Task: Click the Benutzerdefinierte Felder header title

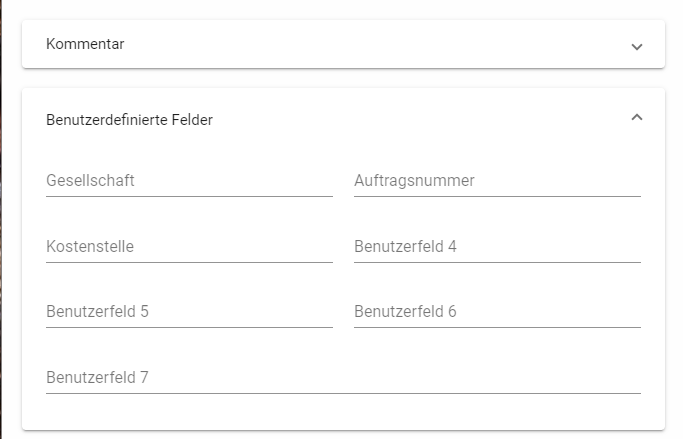Action: (129, 120)
